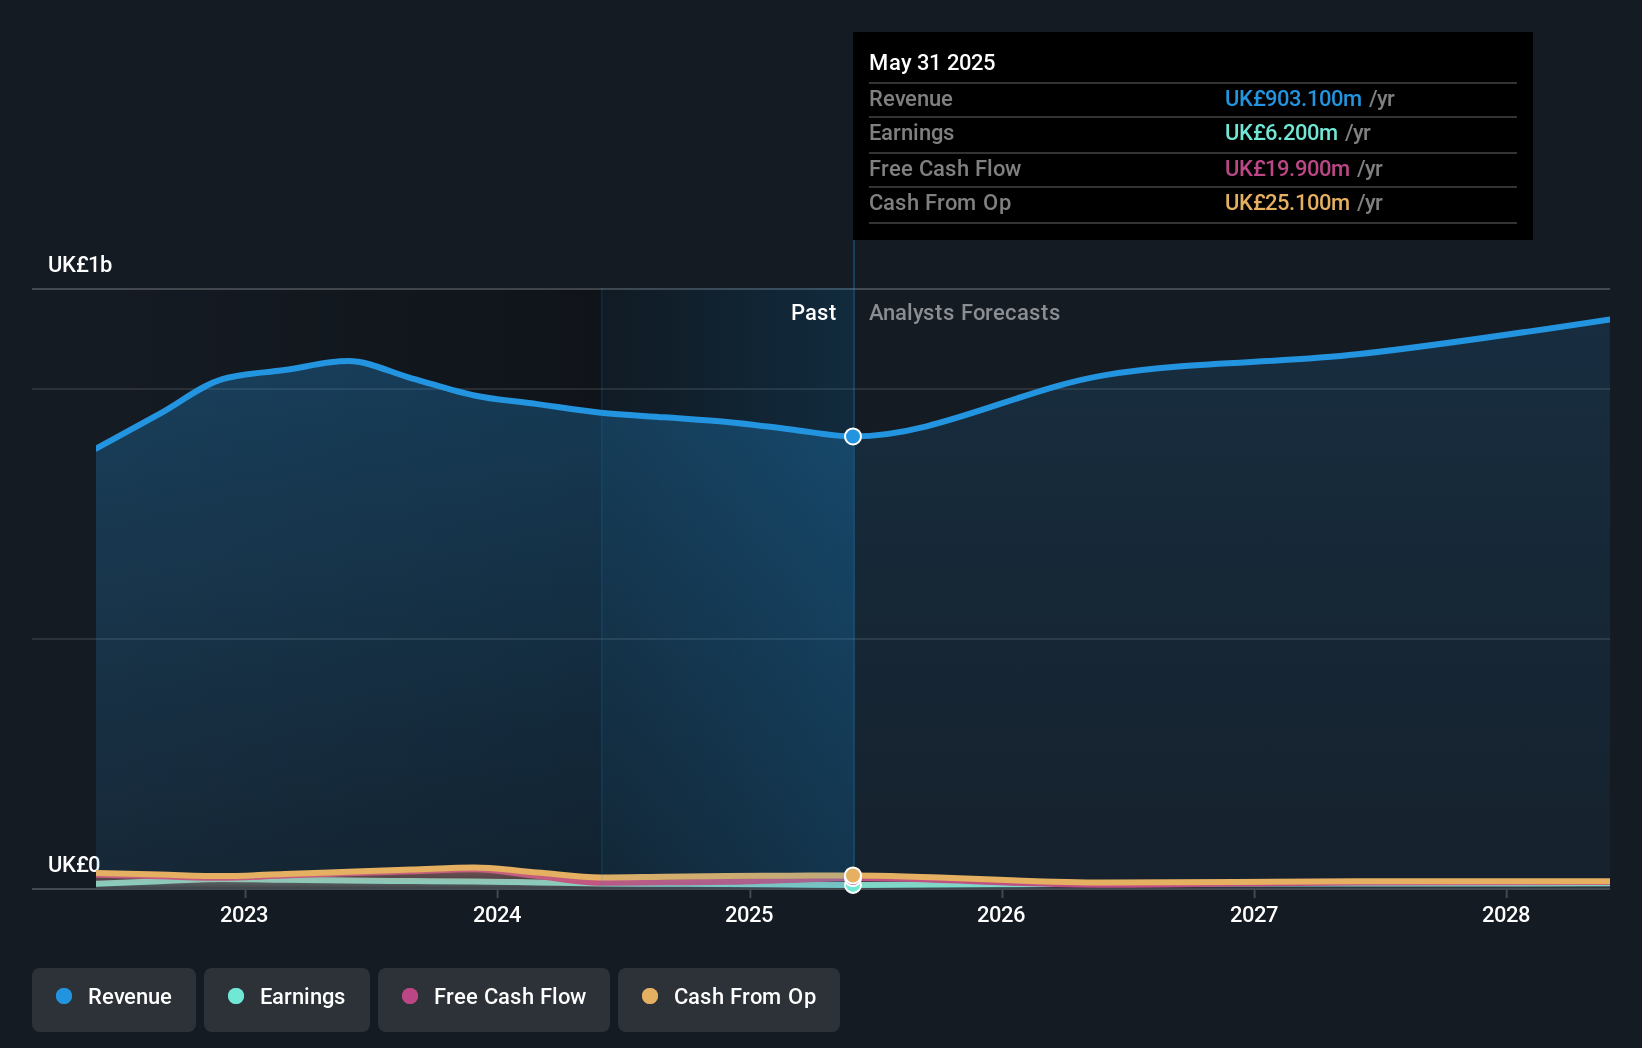This screenshot has width=1642, height=1048.
Task: Select the Revenue data point marker on the chart
Action: pyautogui.click(x=852, y=436)
